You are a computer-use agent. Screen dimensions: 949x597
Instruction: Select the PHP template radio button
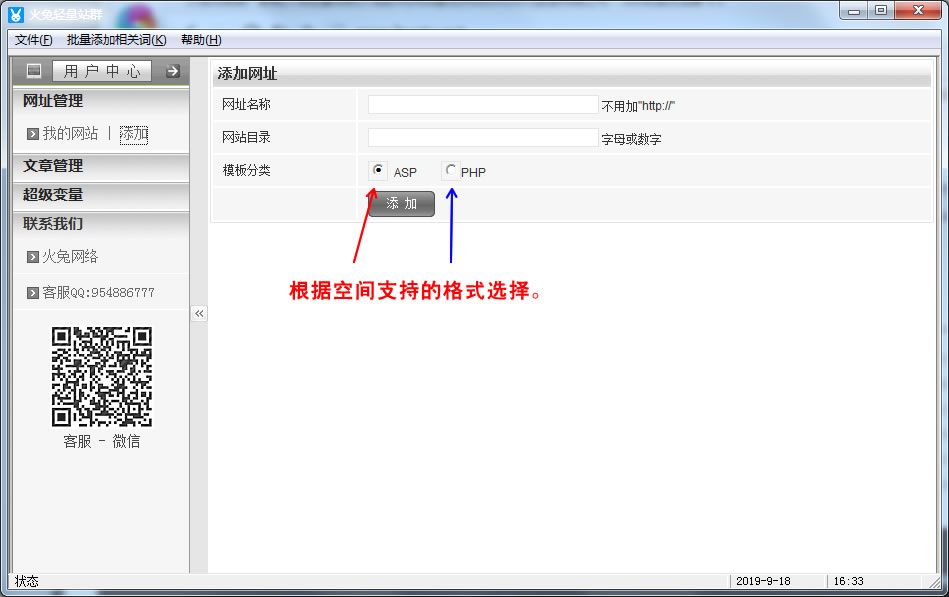pos(451,171)
